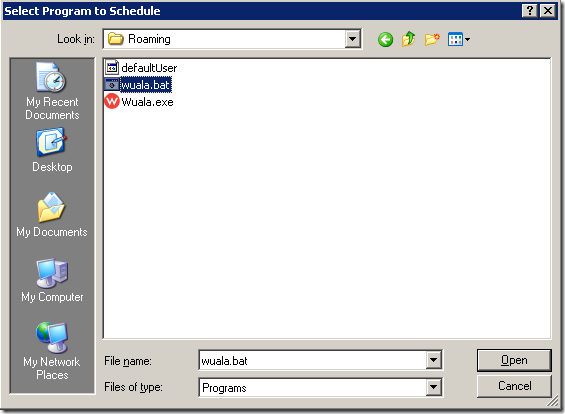Select the wuala.bat file
The image size is (565, 414).
[138, 85]
